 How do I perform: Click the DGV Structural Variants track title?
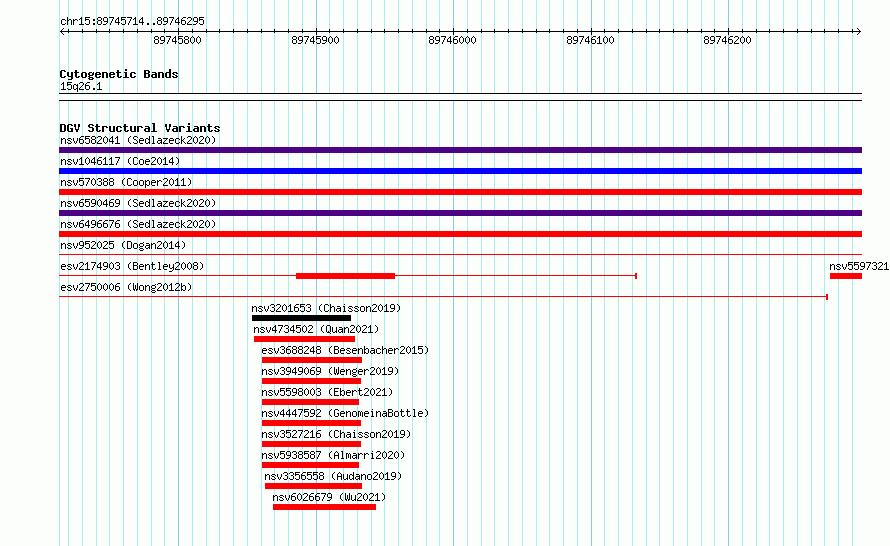(x=140, y=128)
